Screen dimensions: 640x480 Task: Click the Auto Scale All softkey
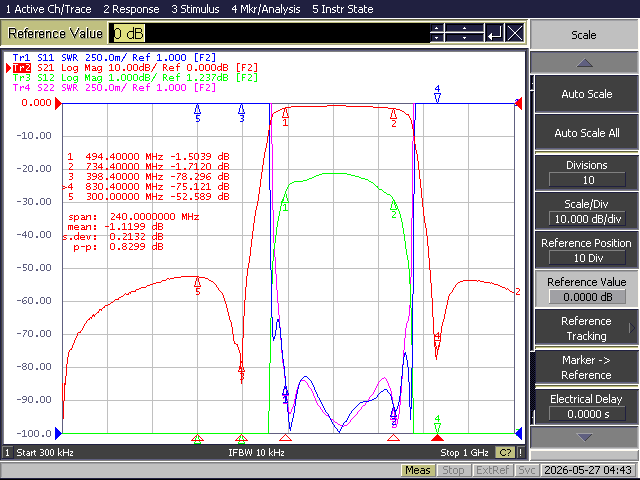587,133
